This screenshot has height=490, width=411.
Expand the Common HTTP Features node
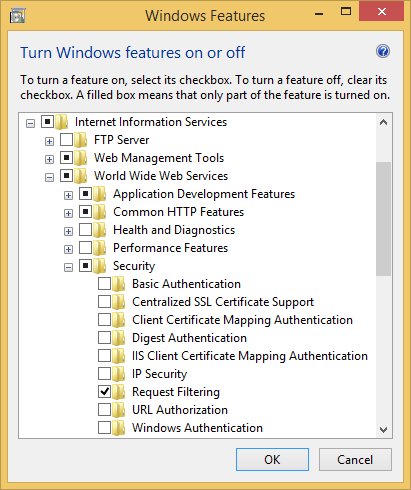[68, 214]
